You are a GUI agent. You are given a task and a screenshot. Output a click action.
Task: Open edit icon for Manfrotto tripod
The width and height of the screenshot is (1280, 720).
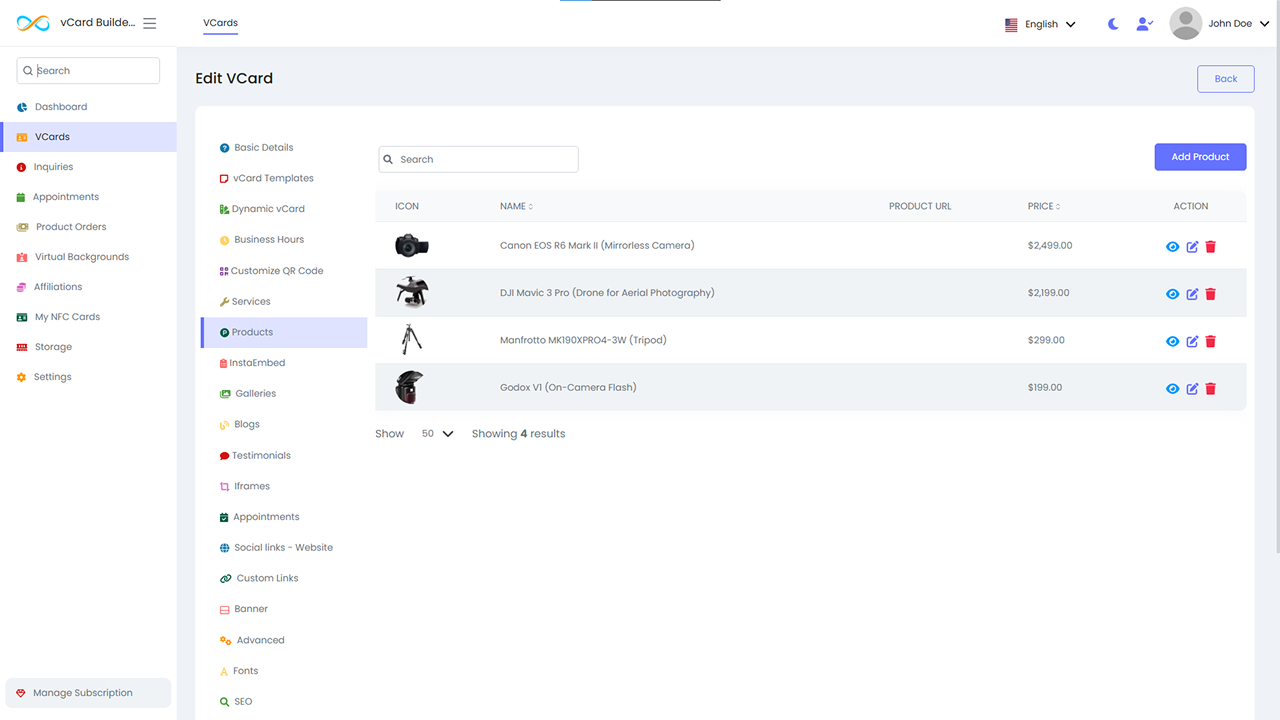1192,341
